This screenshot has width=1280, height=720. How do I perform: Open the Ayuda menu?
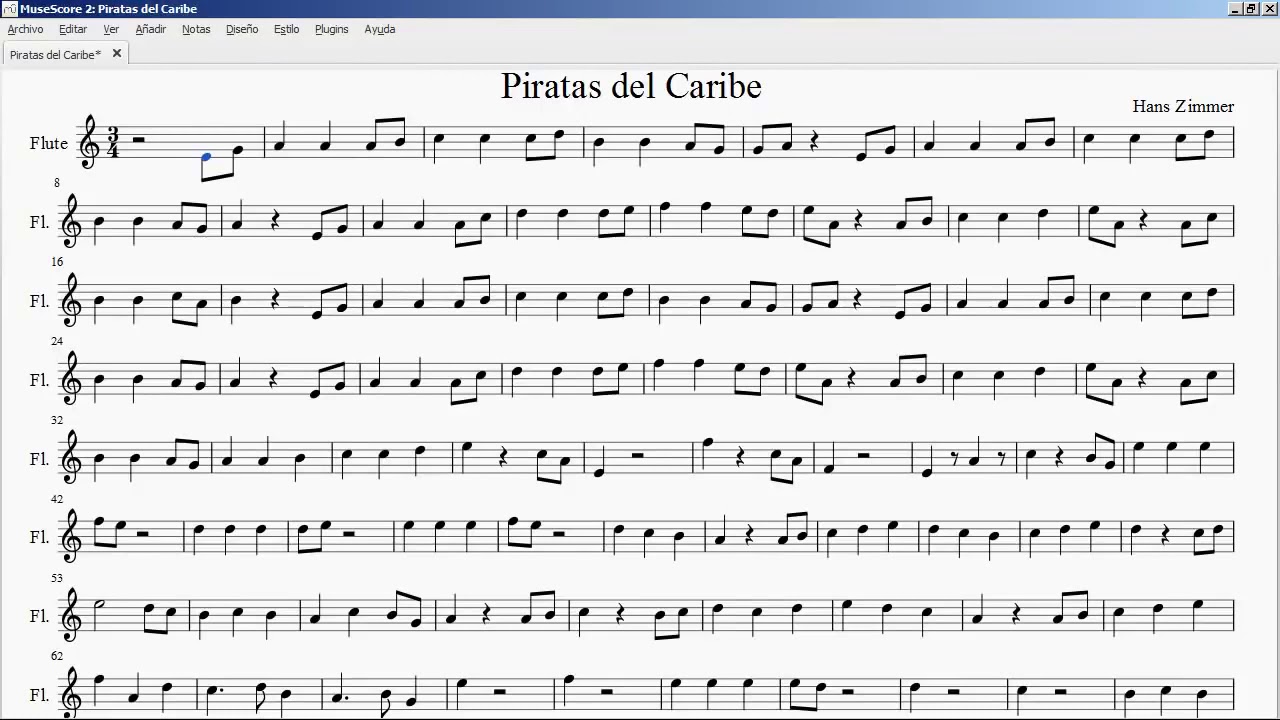(380, 29)
